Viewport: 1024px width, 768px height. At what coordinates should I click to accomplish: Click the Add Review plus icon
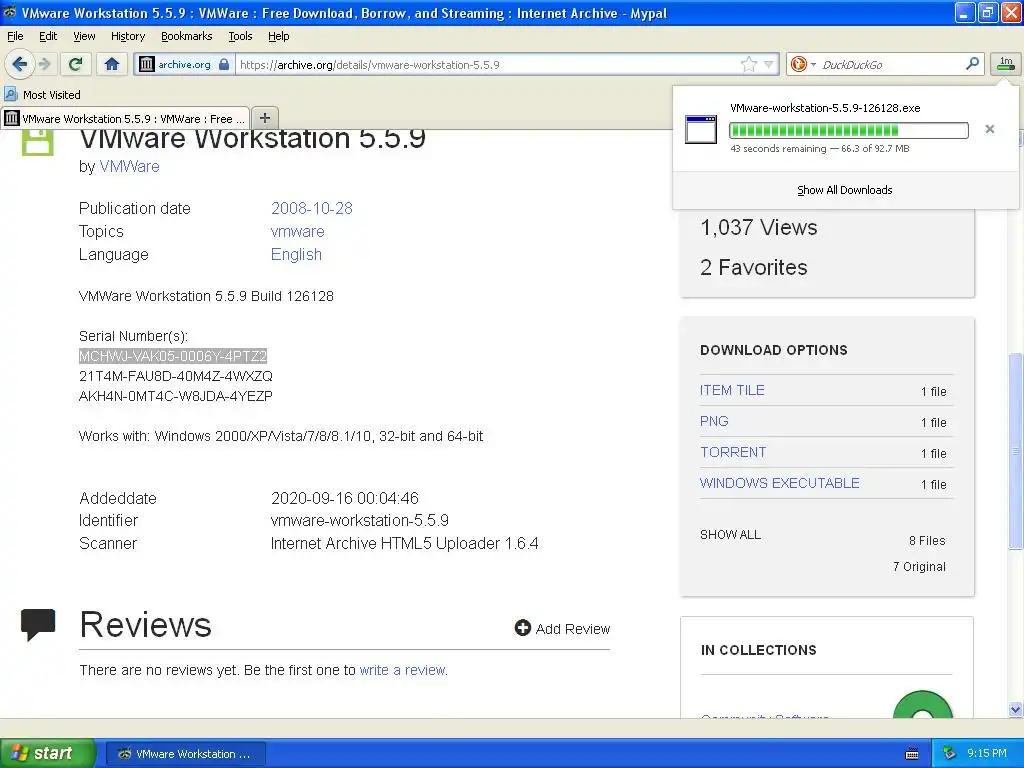(522, 628)
